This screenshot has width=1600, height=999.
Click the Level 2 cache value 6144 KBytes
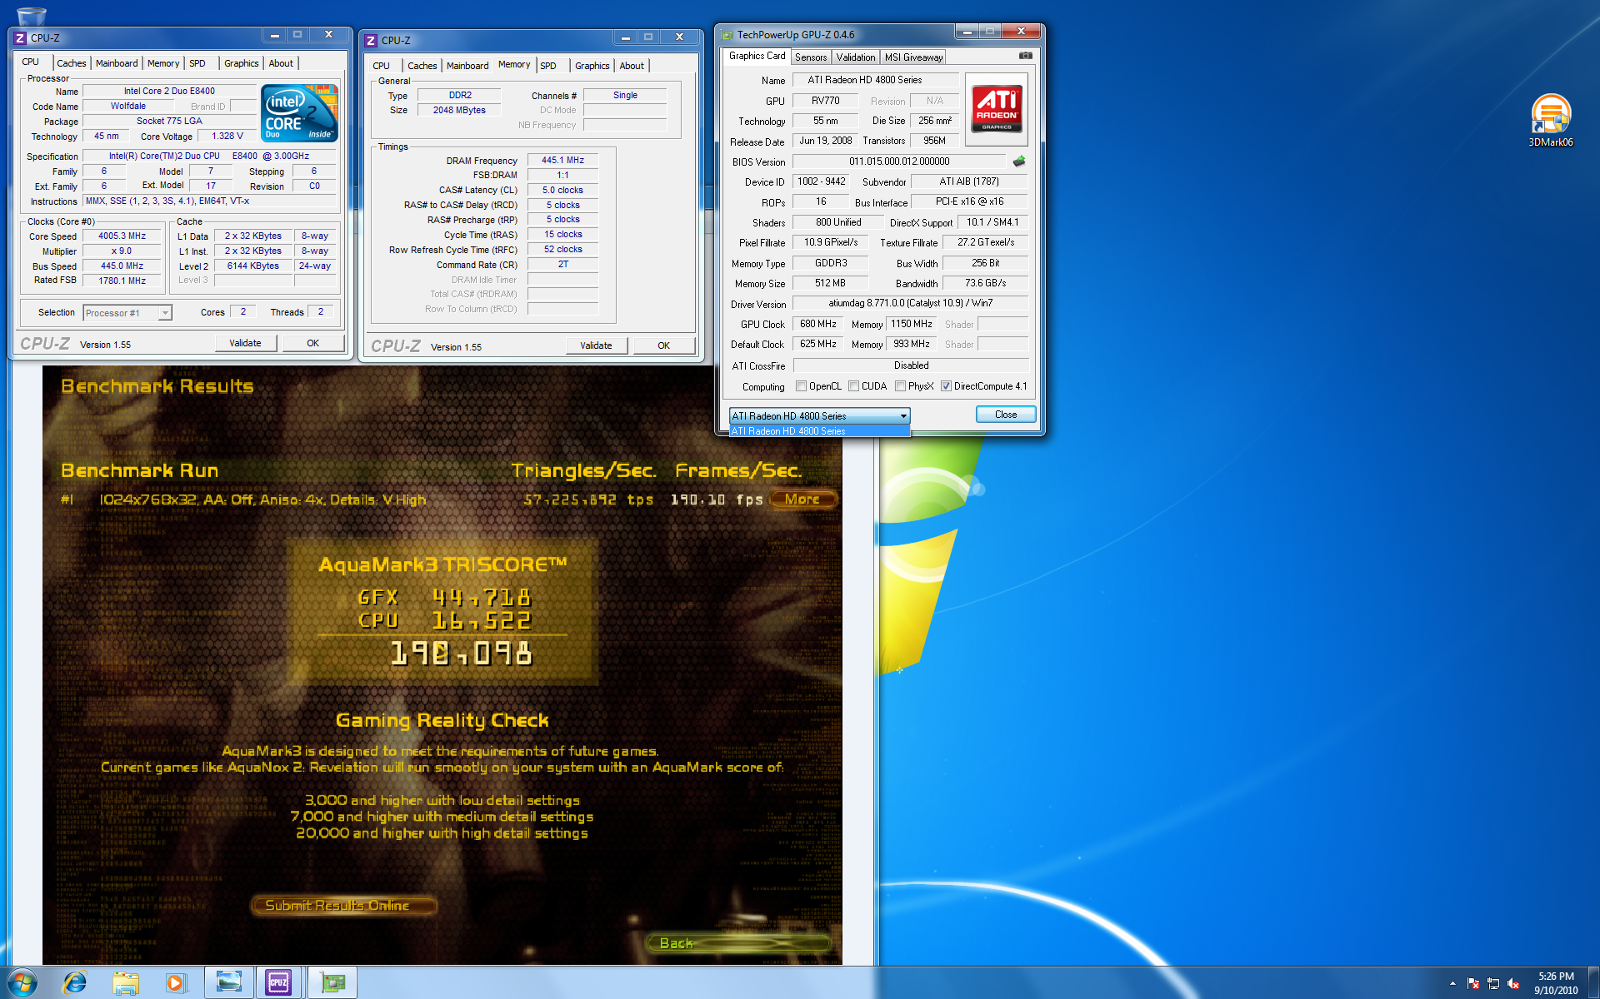252,266
